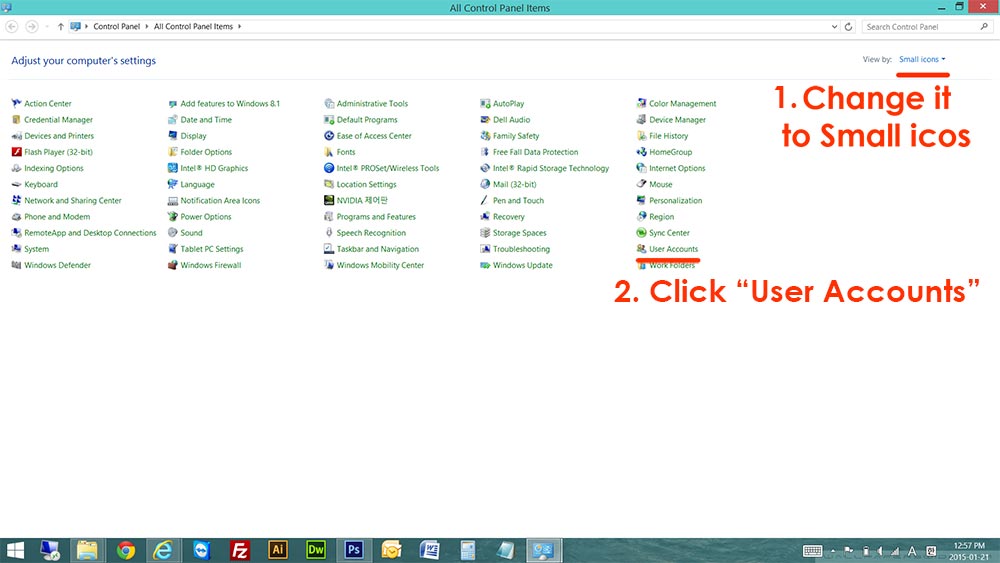Click the Windows Update icon

(x=485, y=265)
